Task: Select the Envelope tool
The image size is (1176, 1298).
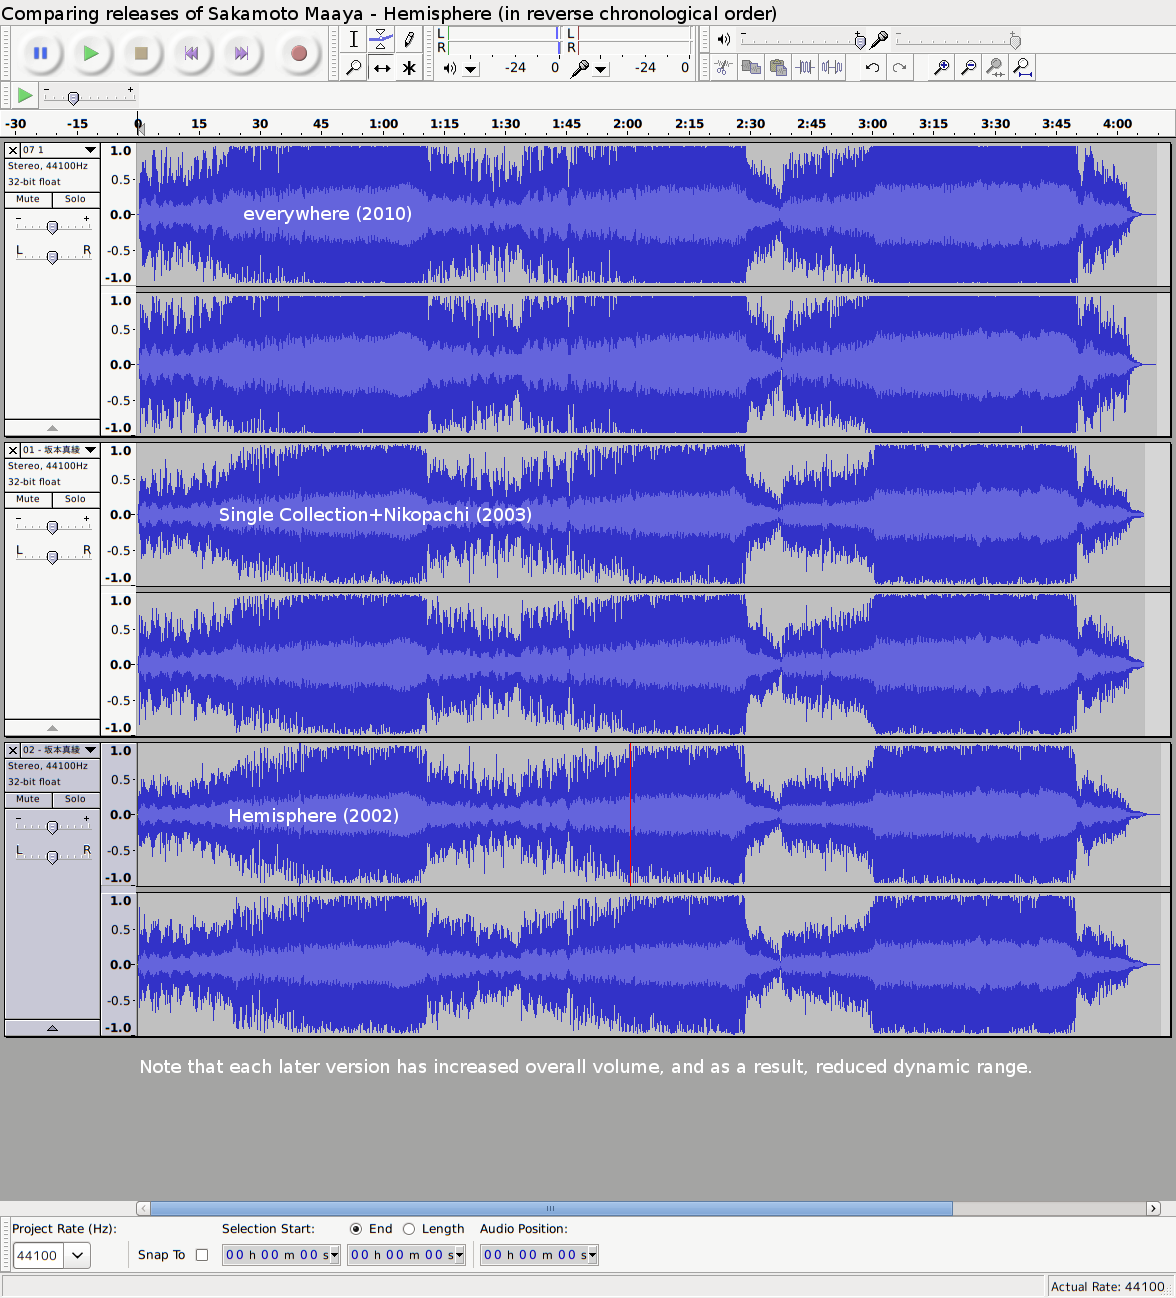Action: pos(381,39)
